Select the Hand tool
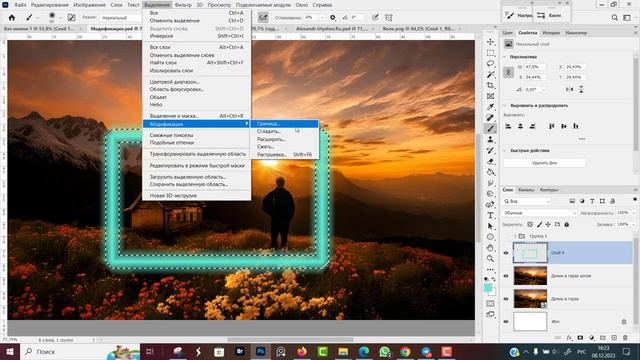 (x=490, y=248)
